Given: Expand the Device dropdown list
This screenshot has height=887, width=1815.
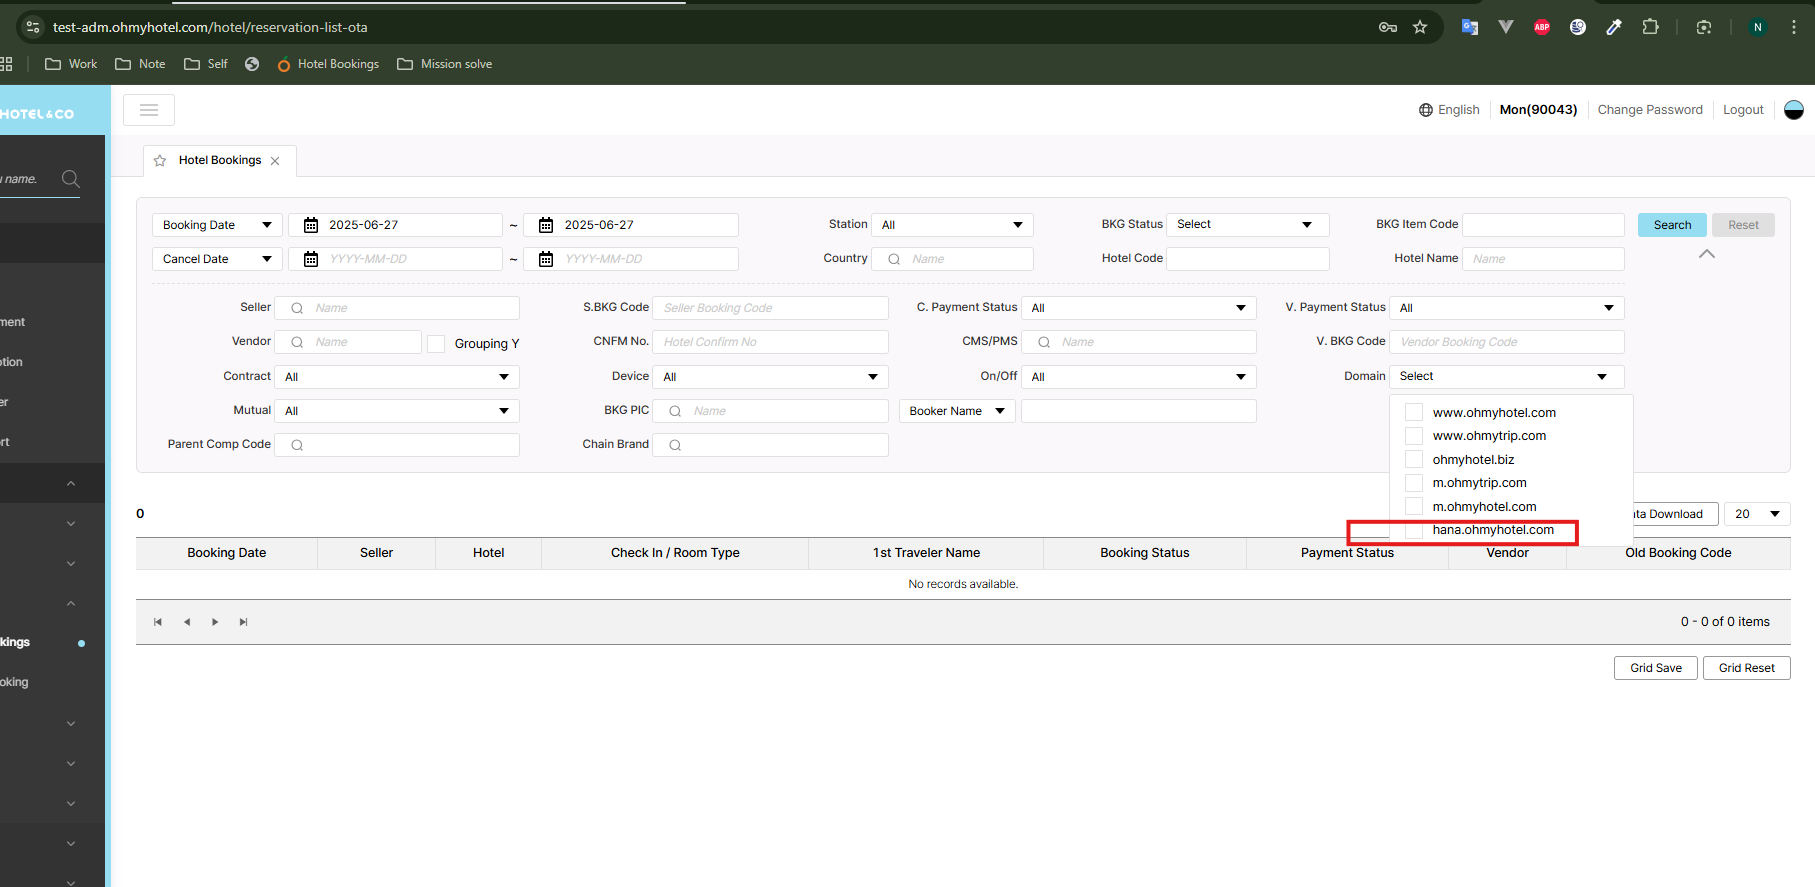Looking at the screenshot, I should coord(769,377).
